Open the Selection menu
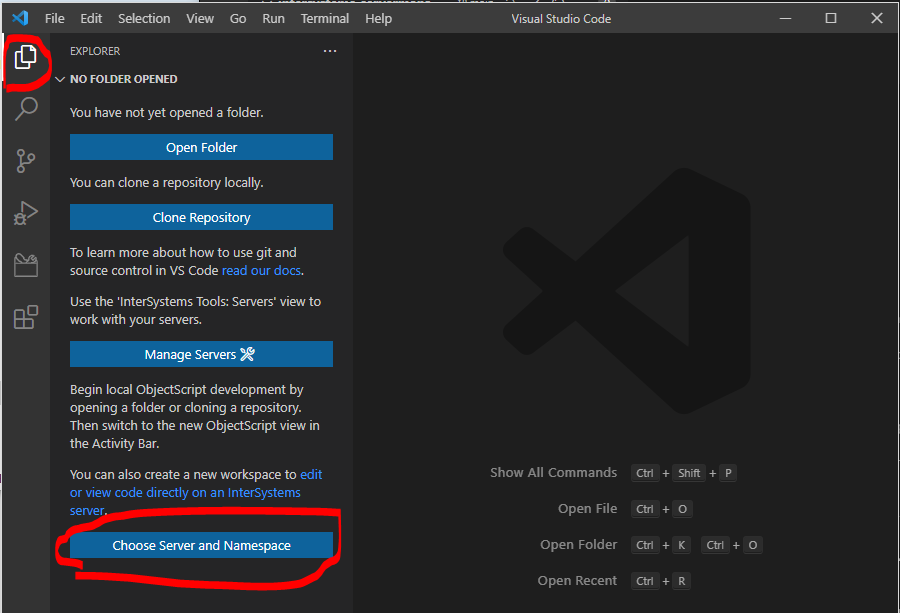 click(144, 18)
